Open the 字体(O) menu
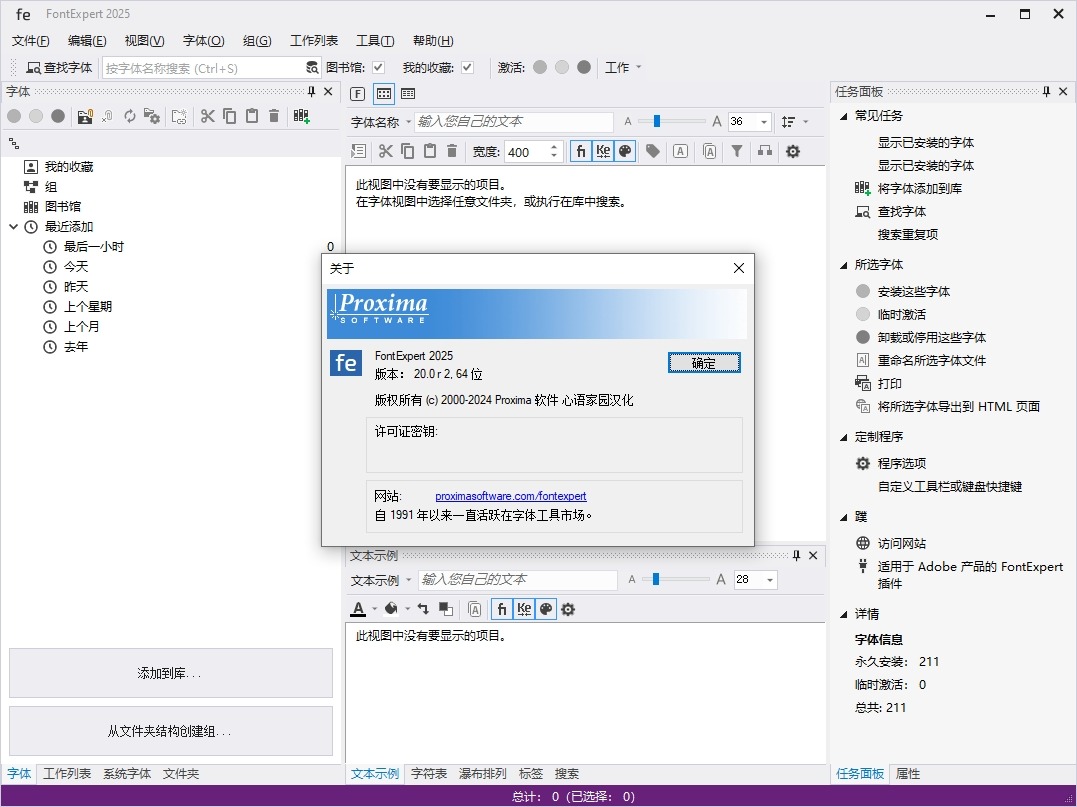Viewport: 1077px width, 807px height. (x=203, y=41)
